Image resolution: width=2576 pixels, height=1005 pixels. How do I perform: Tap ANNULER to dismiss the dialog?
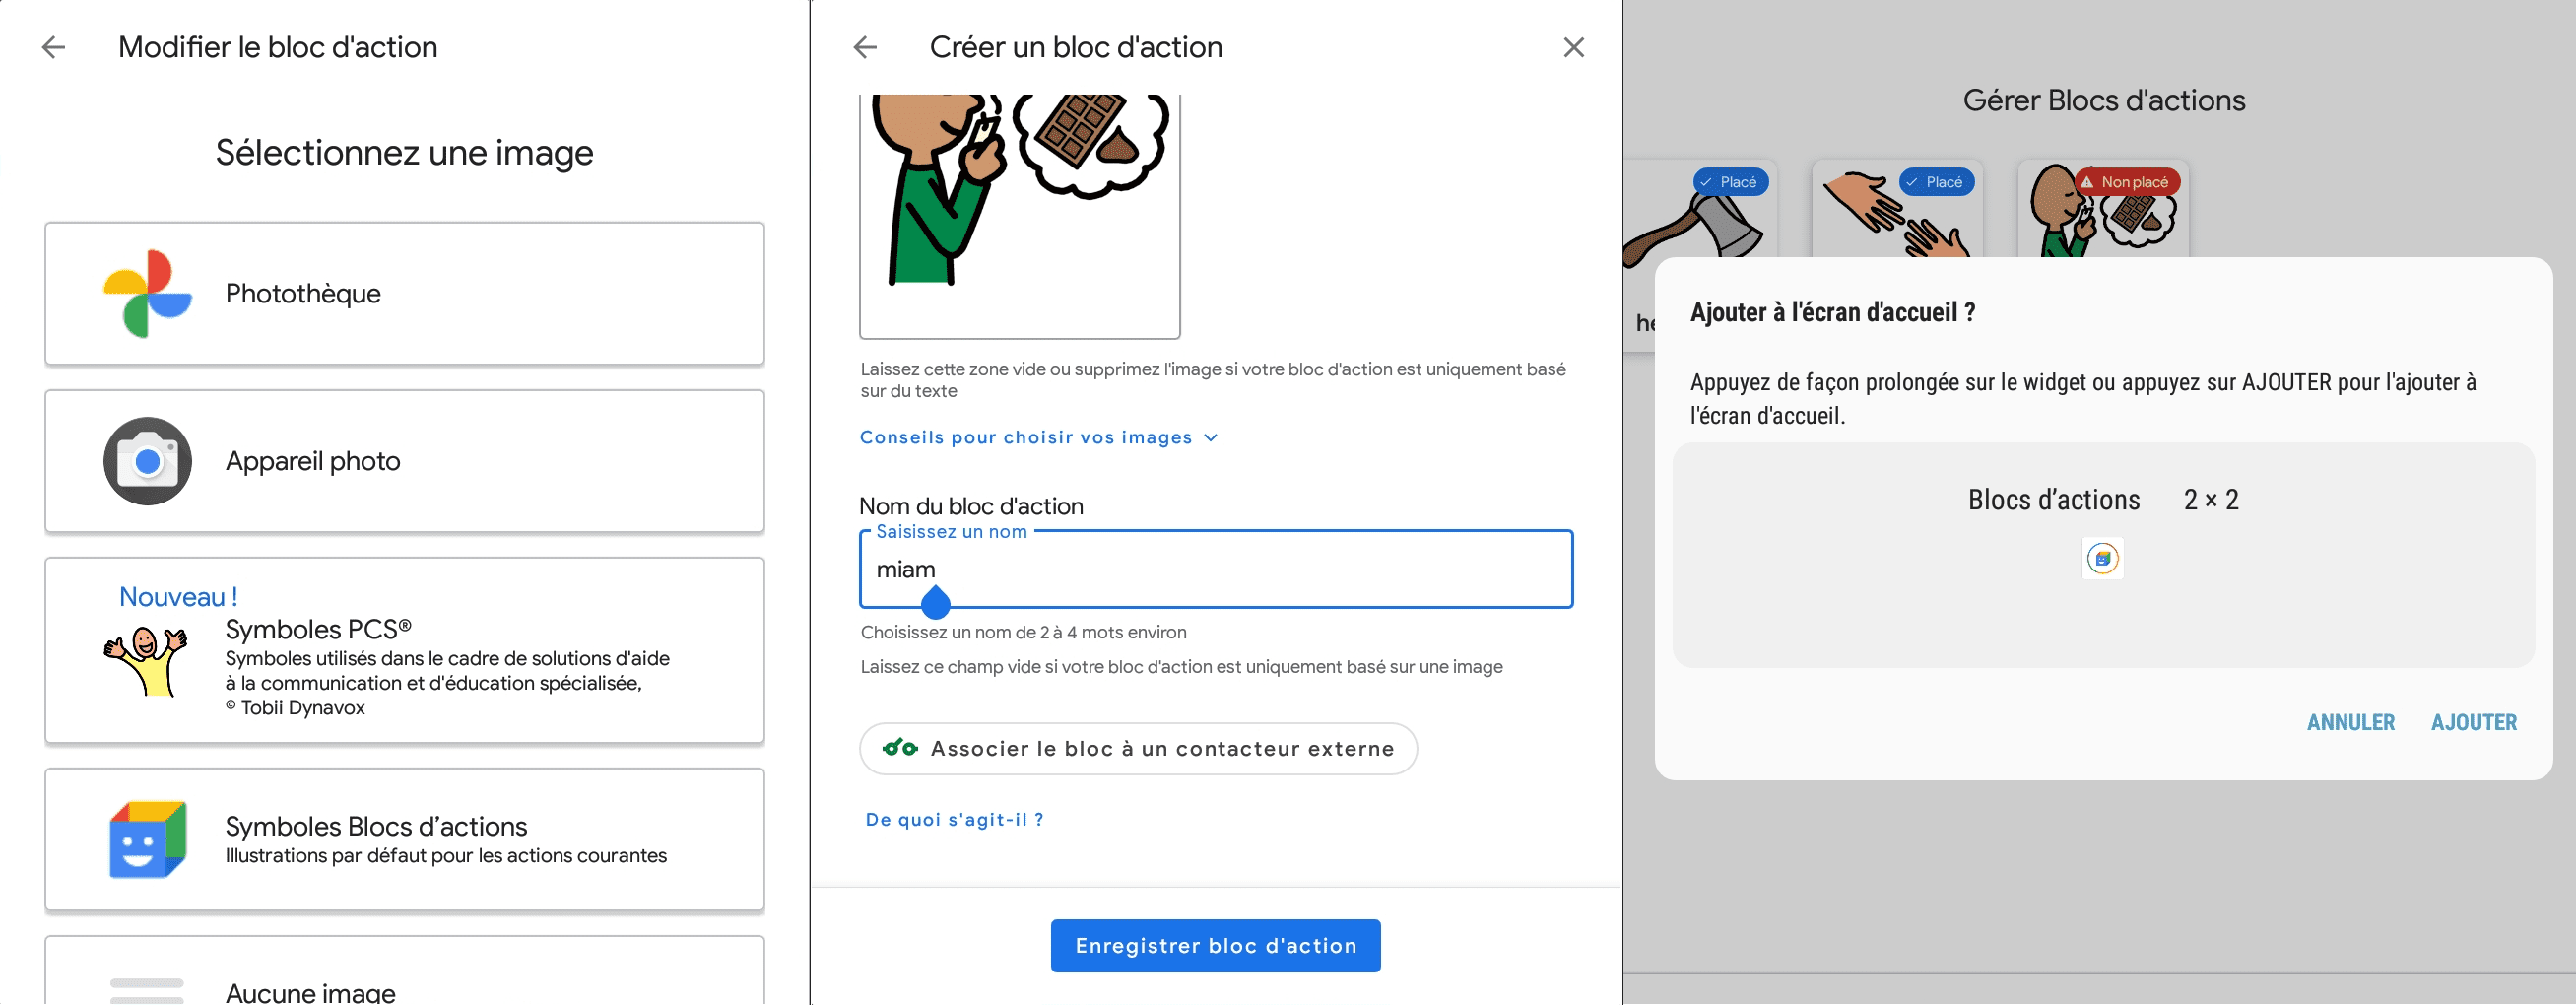pos(2350,722)
